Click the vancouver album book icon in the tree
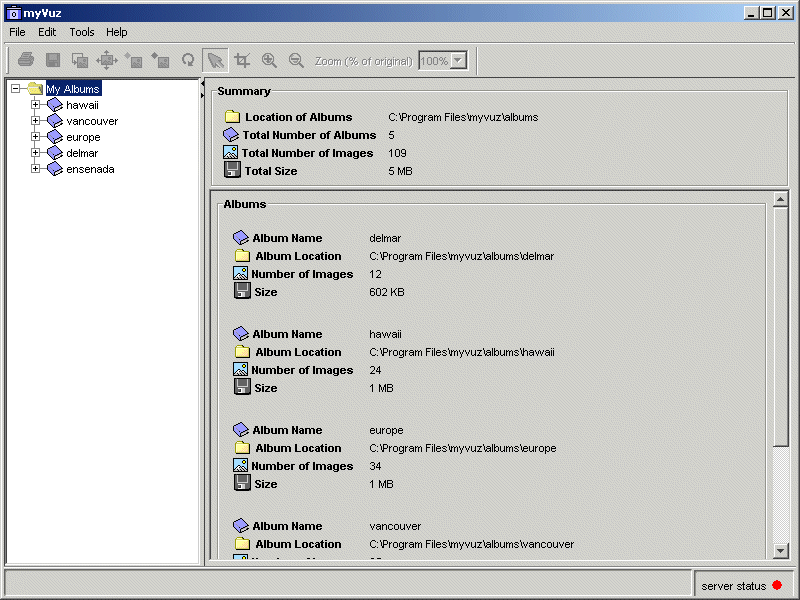This screenshot has height=600, width=800. (x=55, y=121)
